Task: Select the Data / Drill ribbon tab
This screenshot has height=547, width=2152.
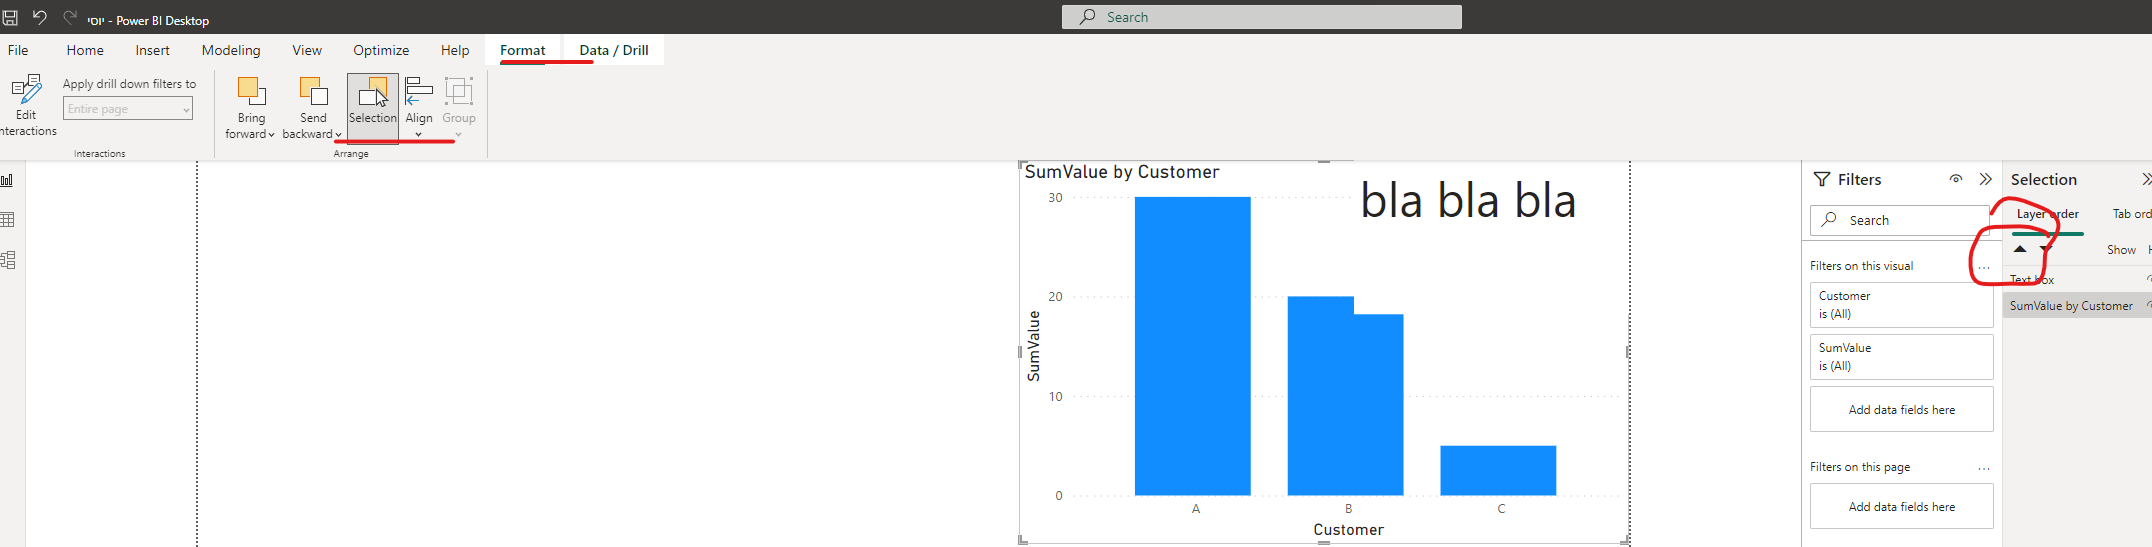Action: click(x=614, y=50)
